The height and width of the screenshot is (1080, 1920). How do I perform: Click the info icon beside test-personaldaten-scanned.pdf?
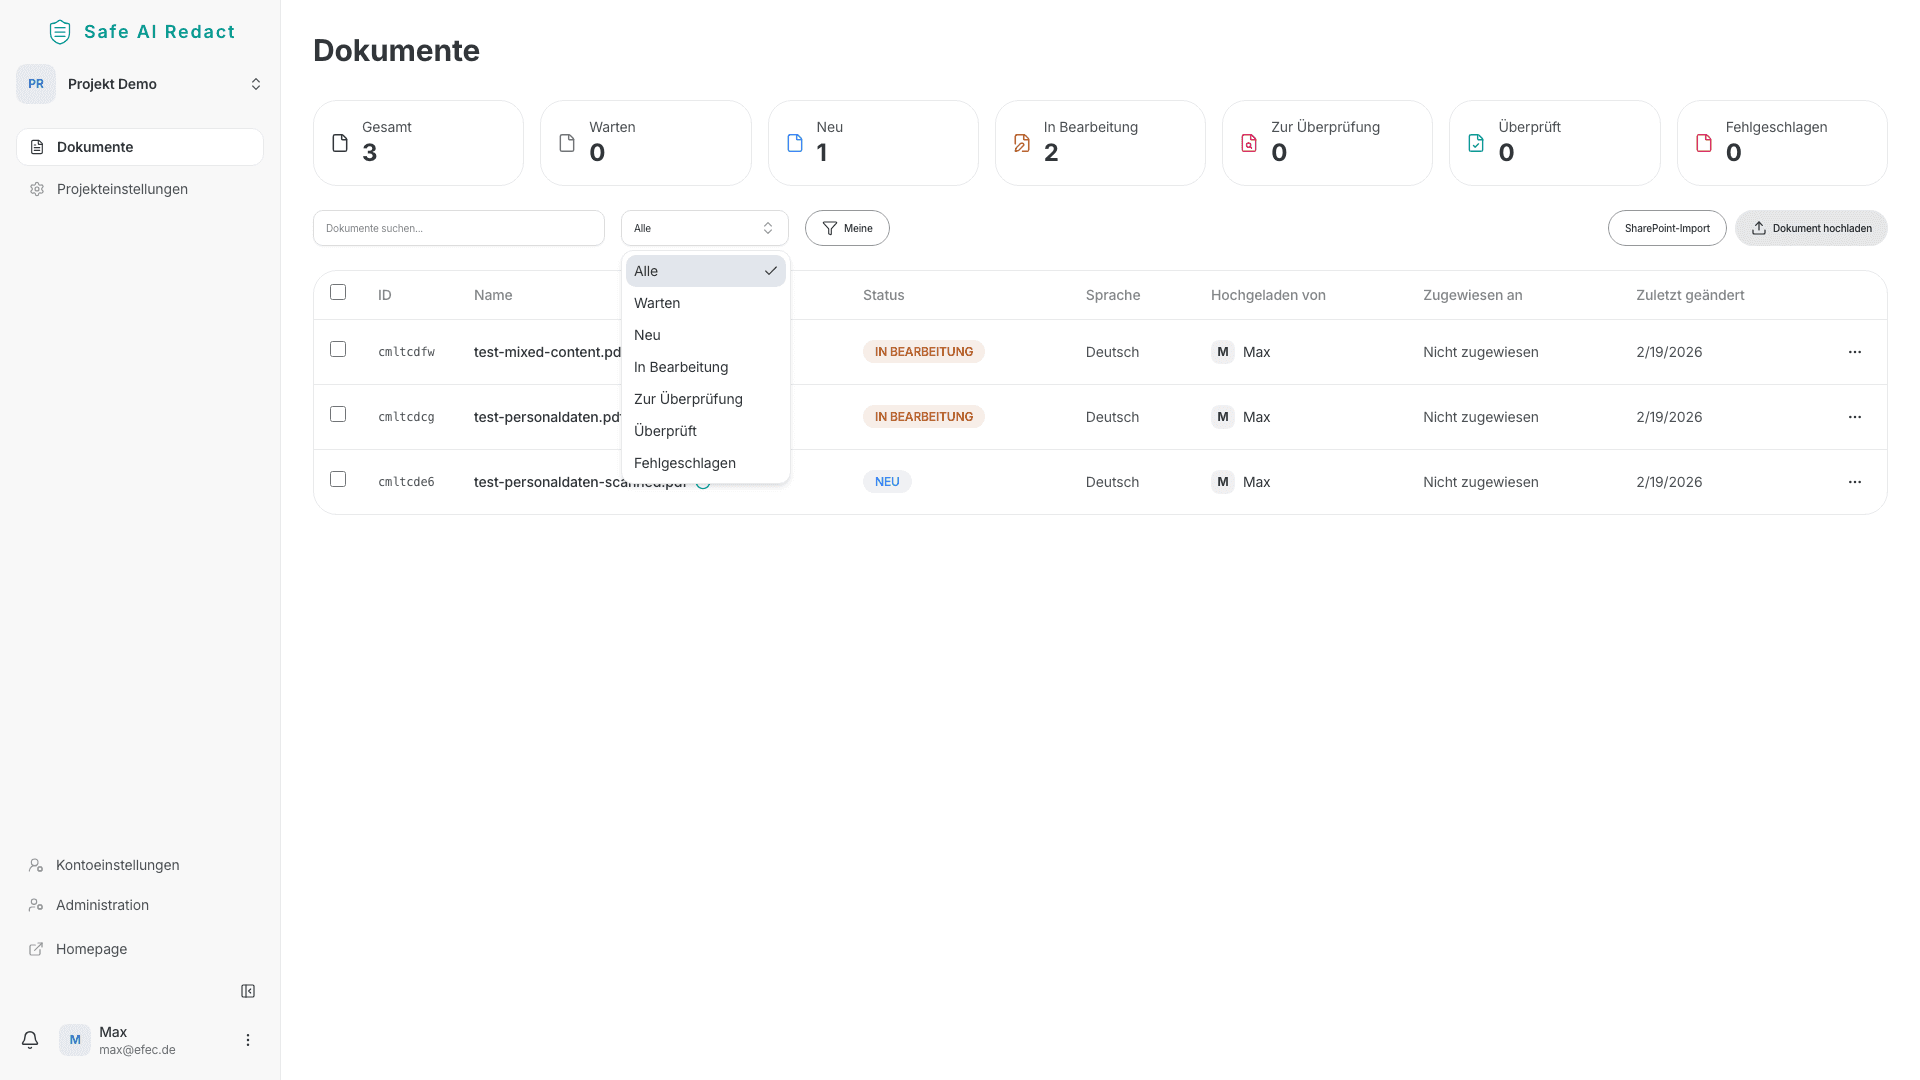[703, 481]
